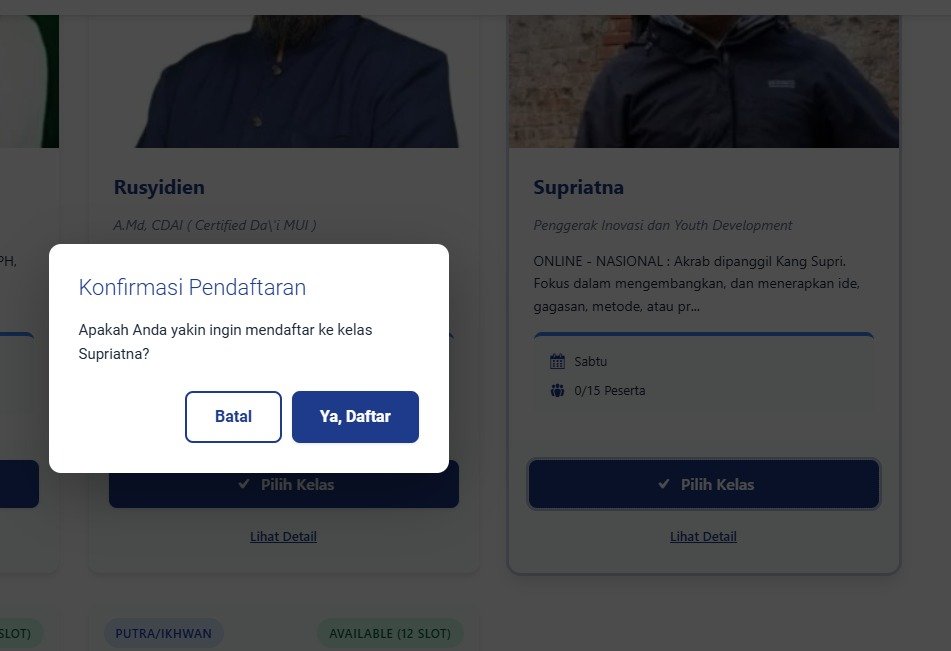The height and width of the screenshot is (651, 951).
Task: Click the AVAILABLE (12 SLOT) badge
Action: coord(390,633)
